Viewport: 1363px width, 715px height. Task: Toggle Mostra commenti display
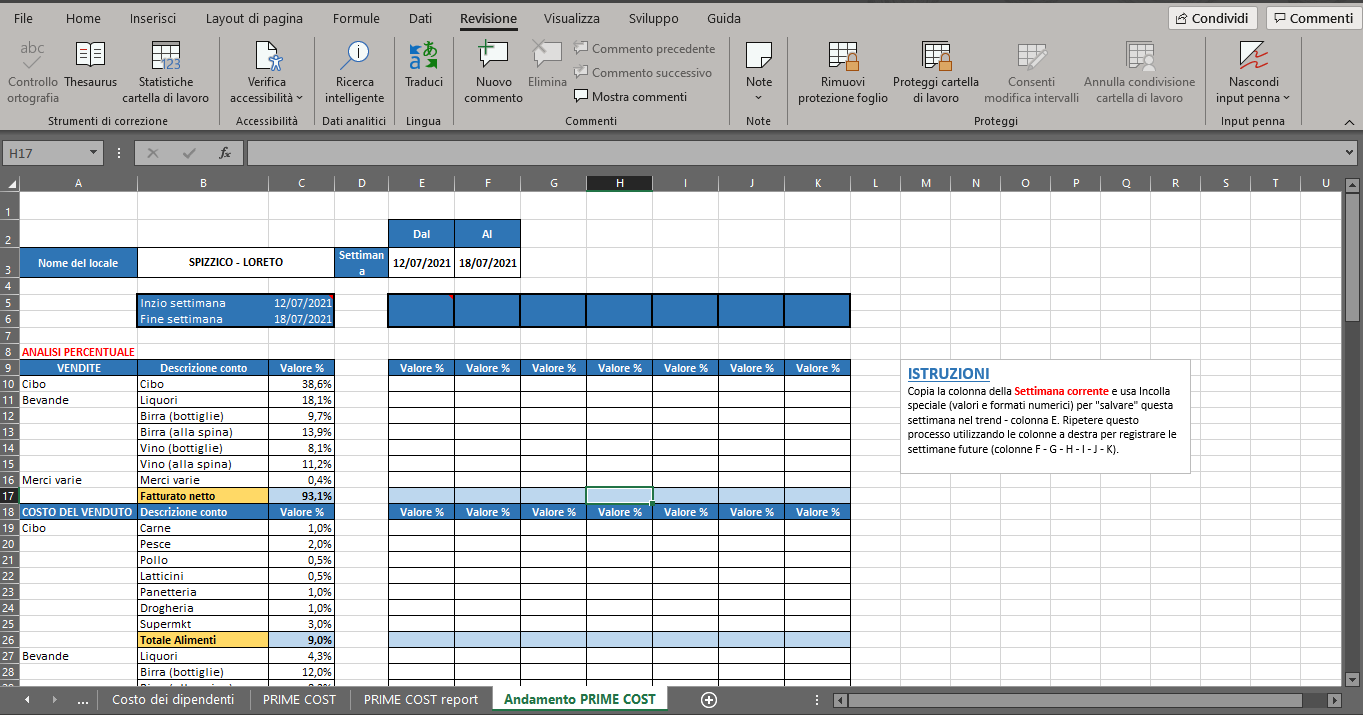pyautogui.click(x=630, y=97)
